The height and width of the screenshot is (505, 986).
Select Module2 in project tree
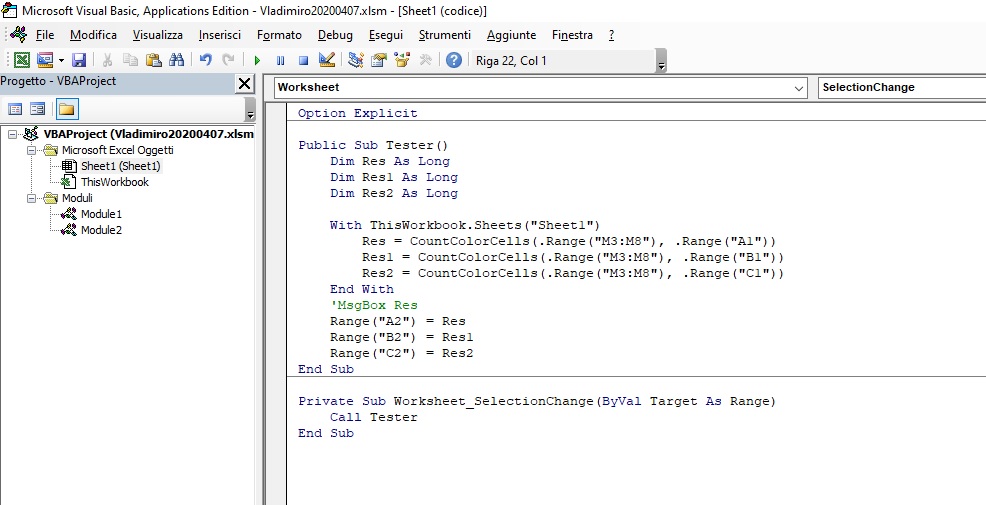click(x=101, y=230)
